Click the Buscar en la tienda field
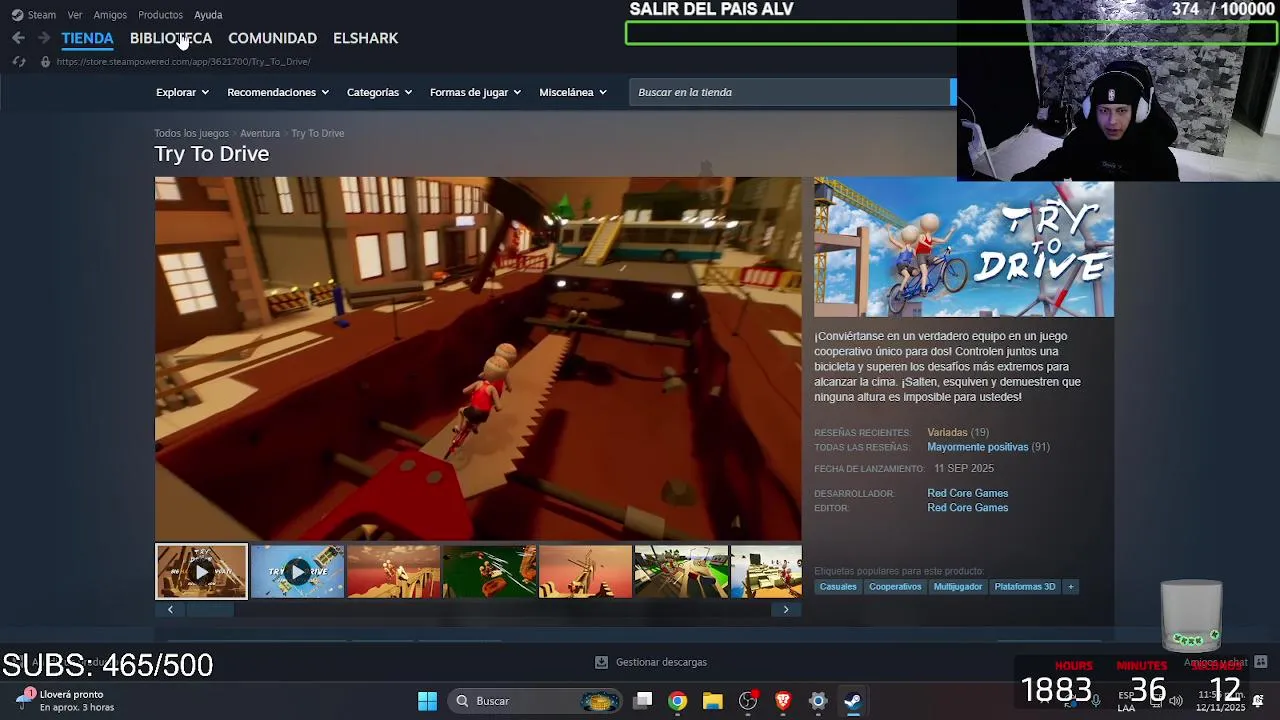Image resolution: width=1280 pixels, height=720 pixels. (790, 92)
